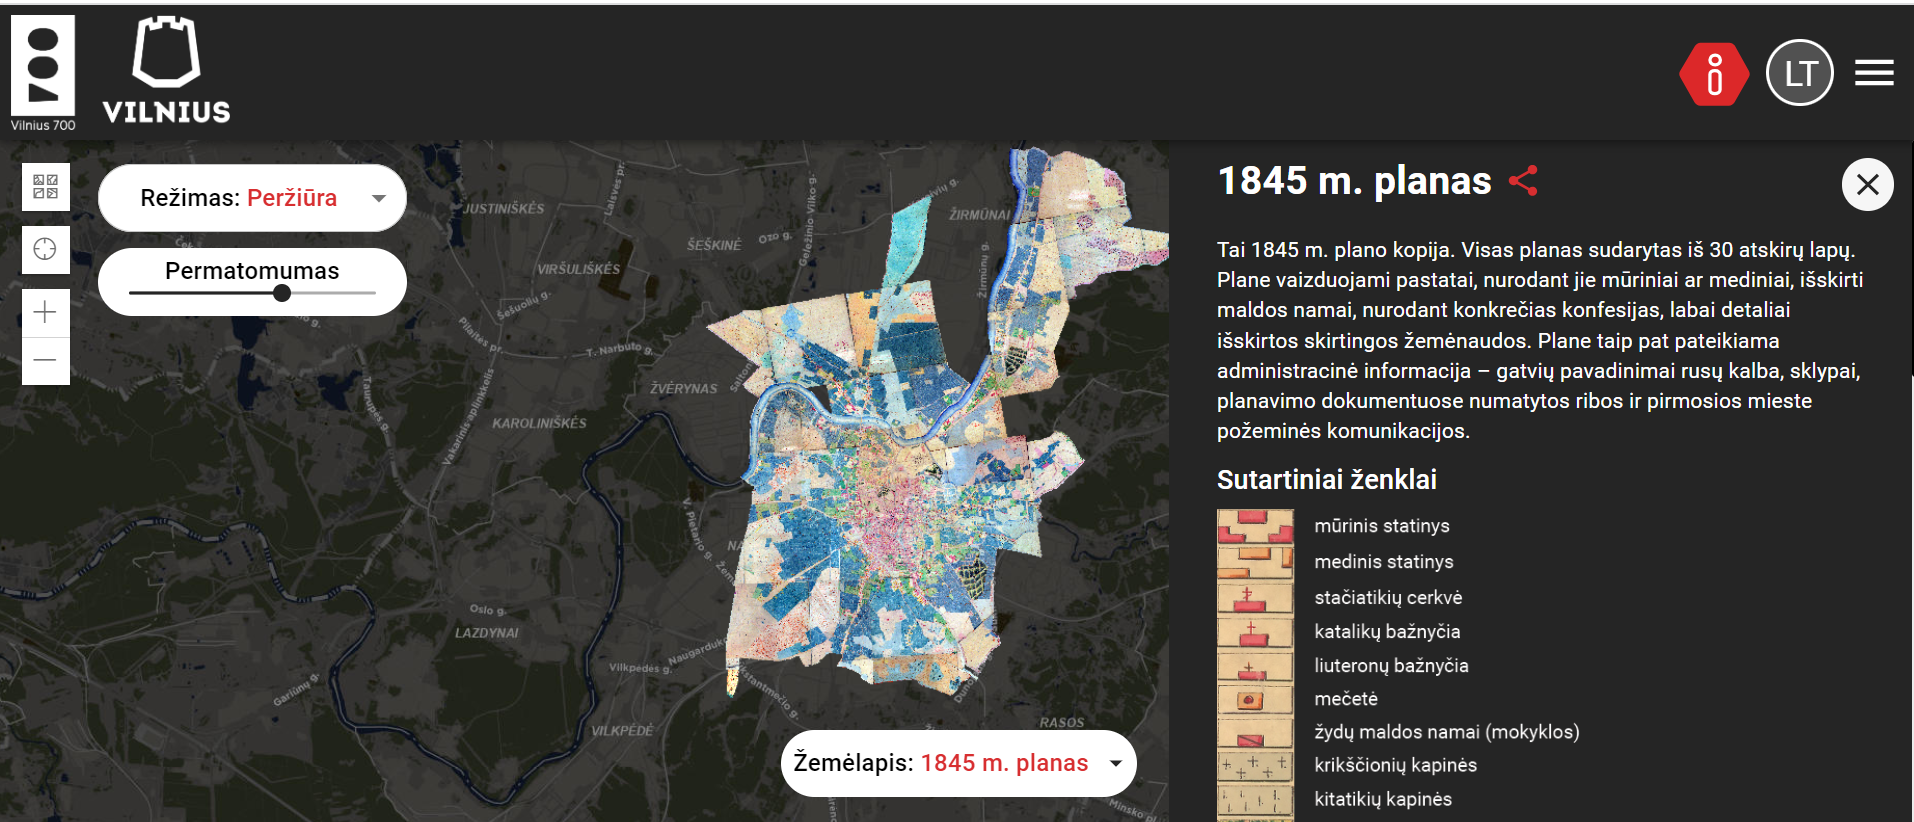Zoom in on the map
The width and height of the screenshot is (1914, 822).
click(46, 313)
